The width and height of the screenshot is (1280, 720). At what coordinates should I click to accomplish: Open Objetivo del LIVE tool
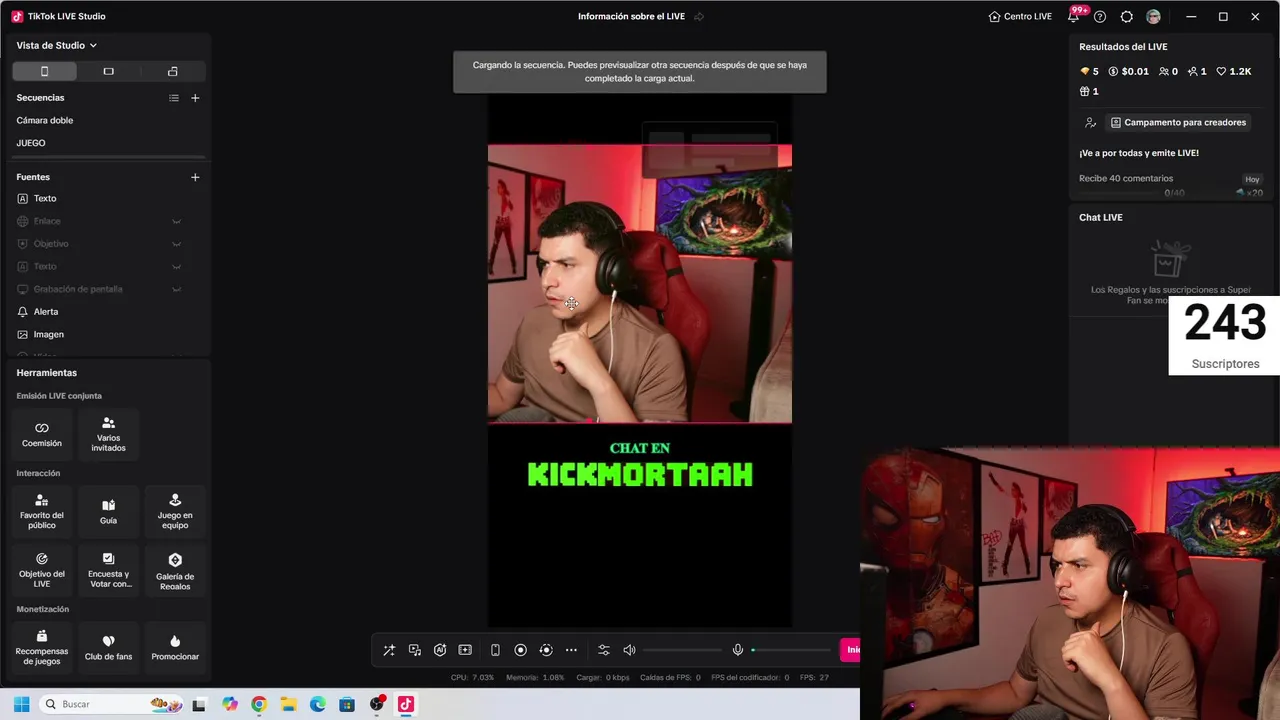[x=42, y=570]
